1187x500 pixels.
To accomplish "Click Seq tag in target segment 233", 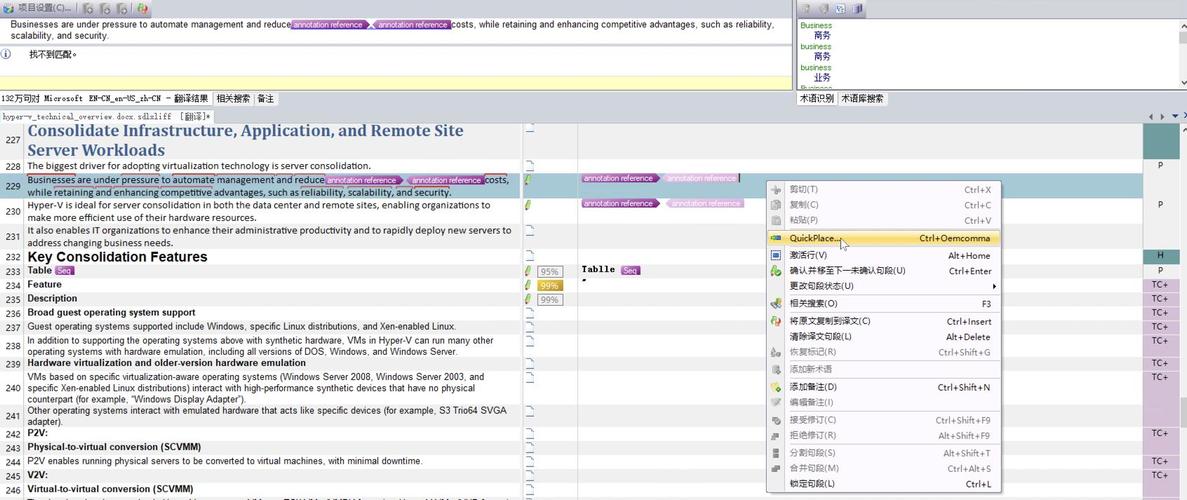I will pyautogui.click(x=631, y=270).
